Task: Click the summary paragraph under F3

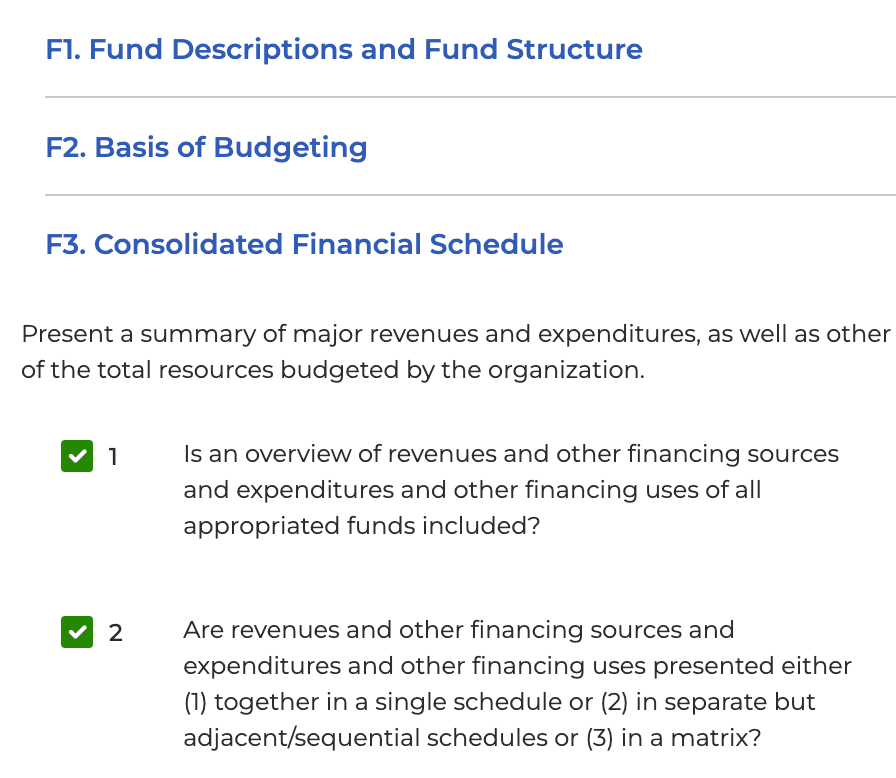Action: click(x=448, y=352)
